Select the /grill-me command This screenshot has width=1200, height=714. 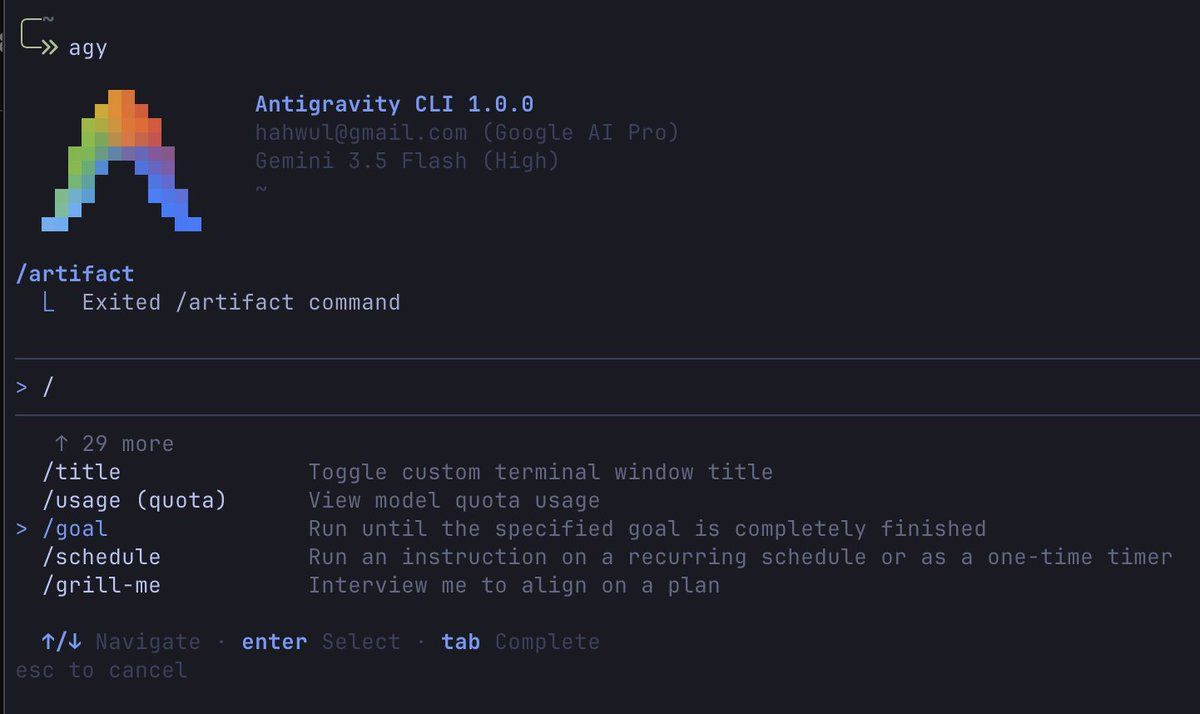(101, 585)
